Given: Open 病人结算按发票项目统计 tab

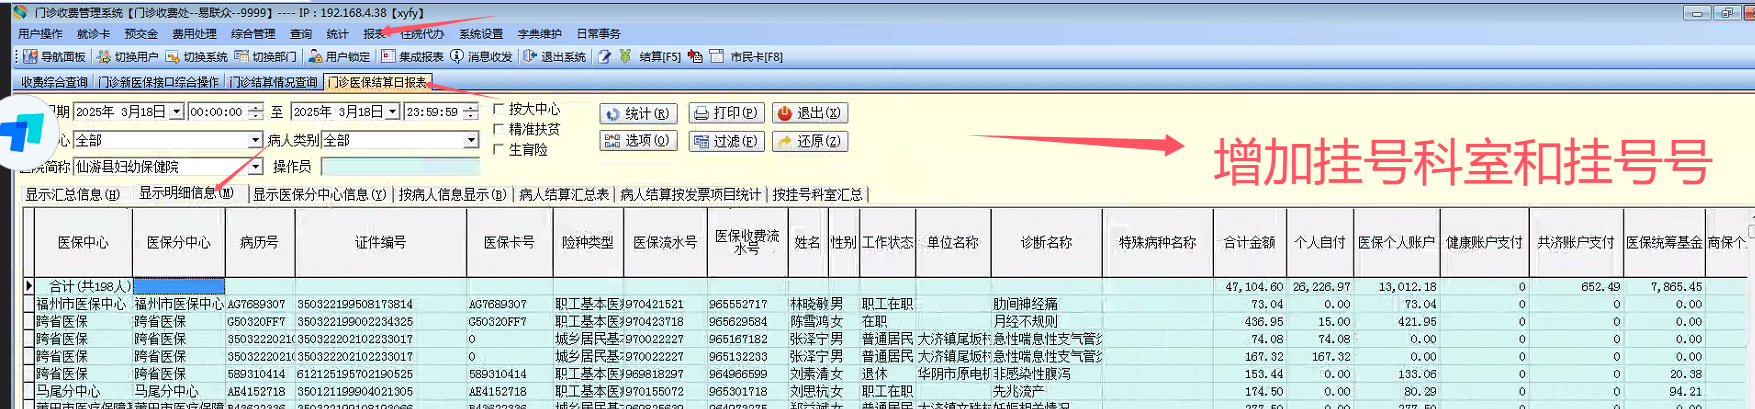Looking at the screenshot, I should coord(691,194).
